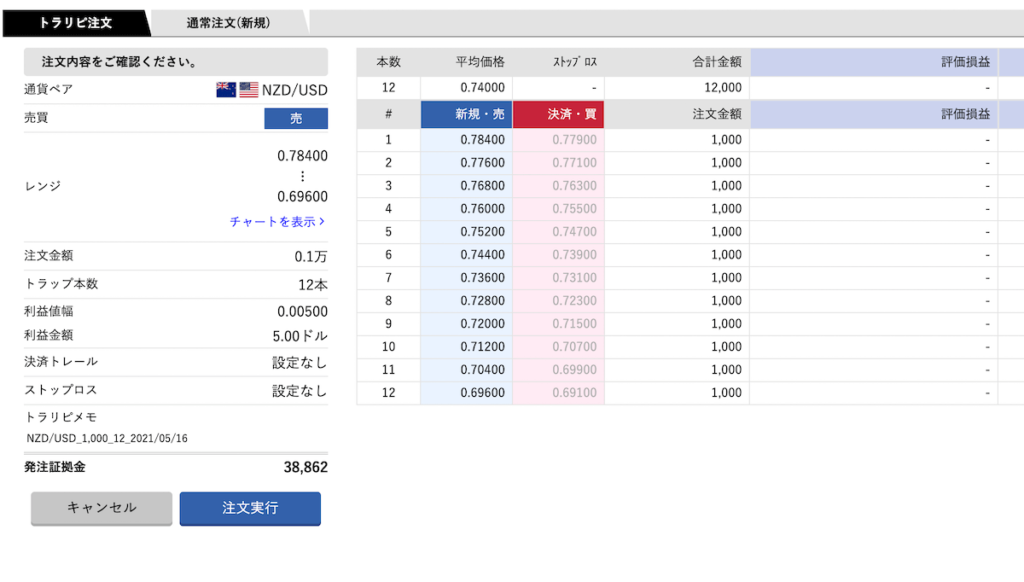1024x582 pixels.
Task: Cancel the order with キャンセル button
Action: (x=101, y=508)
